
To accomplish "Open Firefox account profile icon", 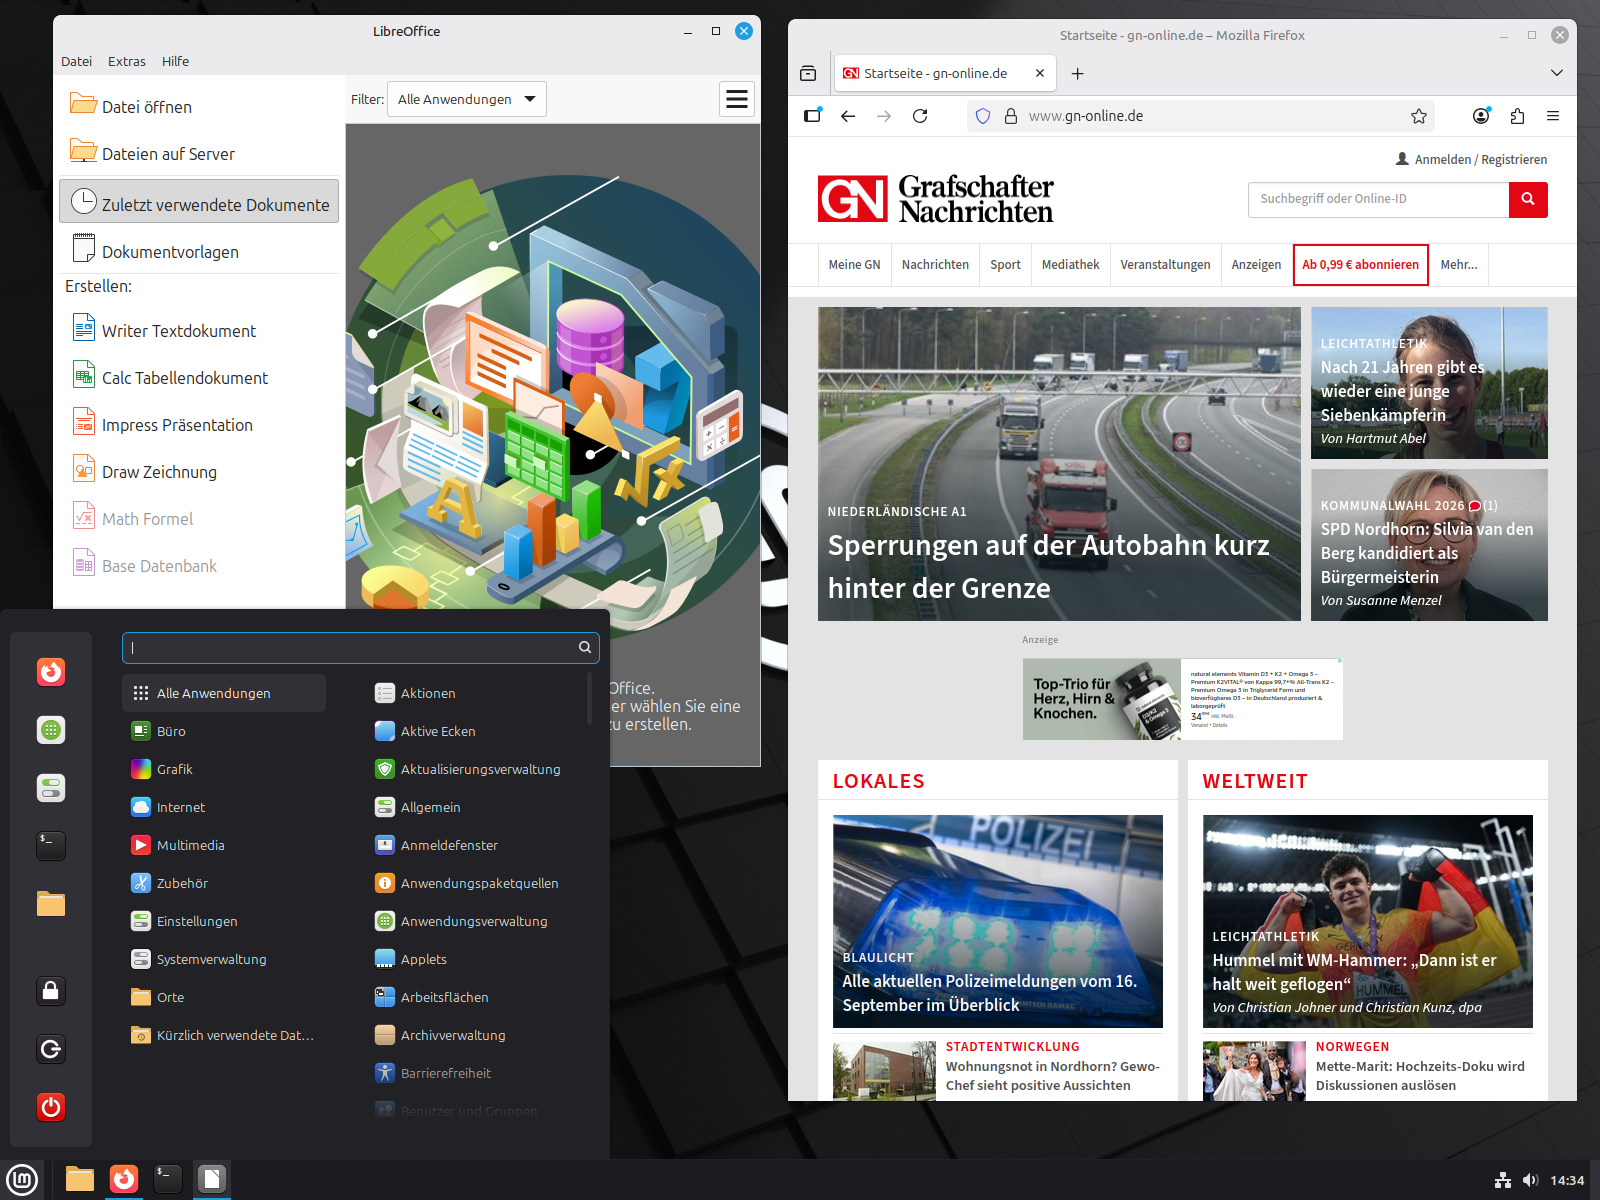I will tap(1481, 116).
